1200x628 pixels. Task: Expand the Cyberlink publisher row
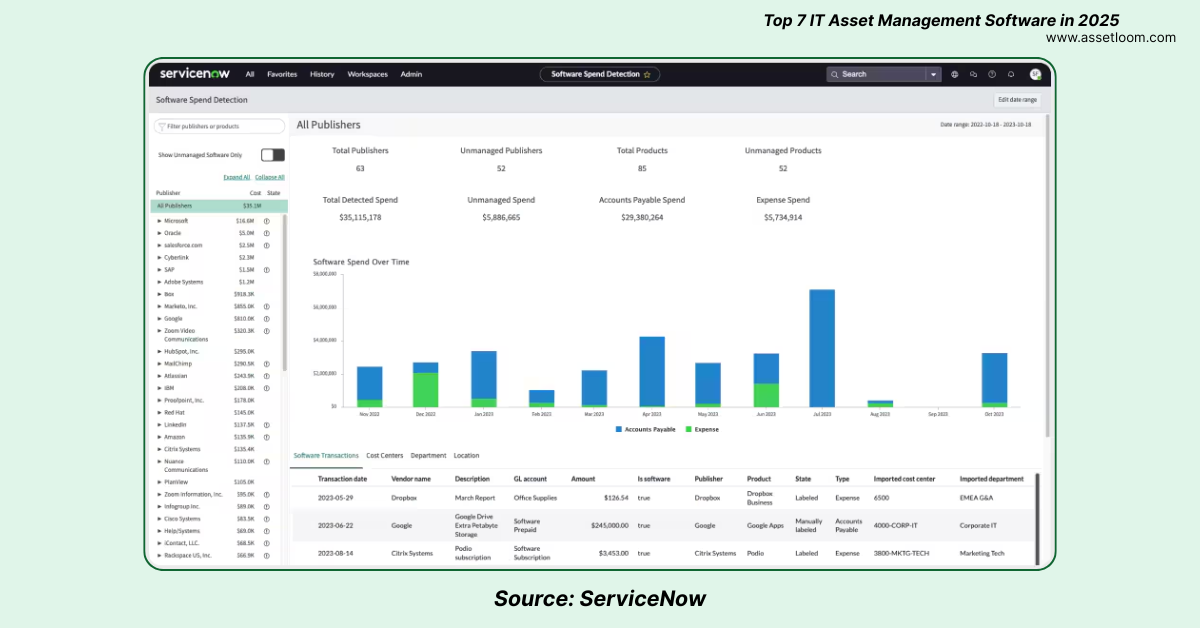159,257
